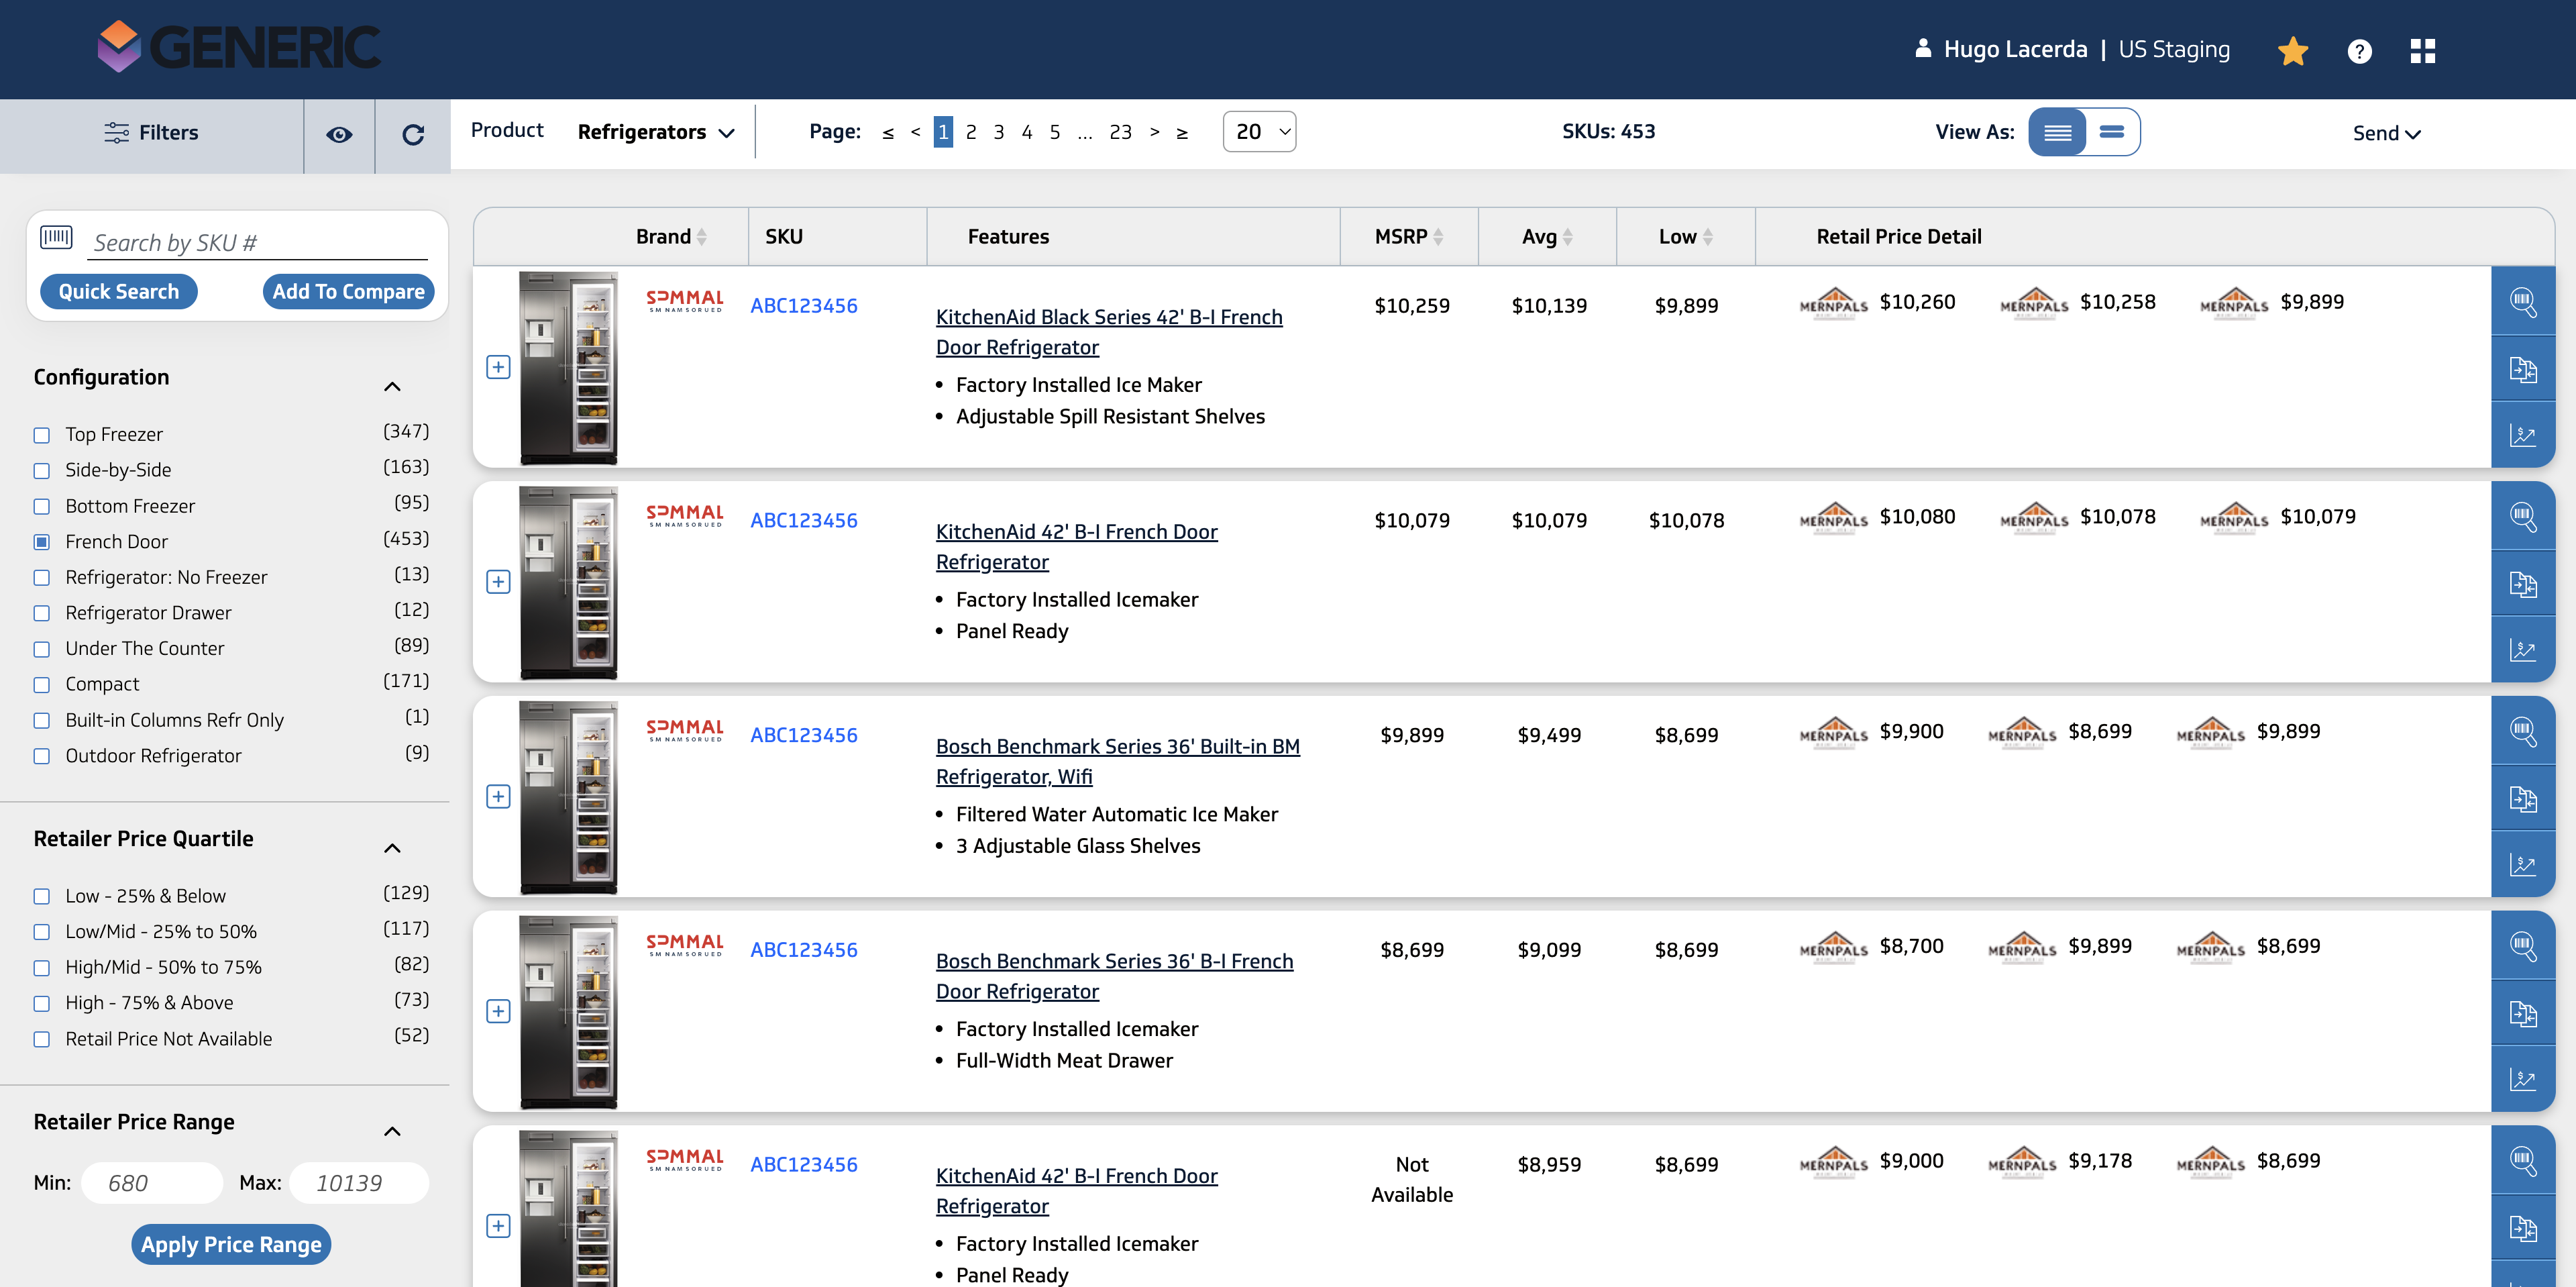The height and width of the screenshot is (1287, 2576).
Task: Open the help question mark icon
Action: point(2359,51)
